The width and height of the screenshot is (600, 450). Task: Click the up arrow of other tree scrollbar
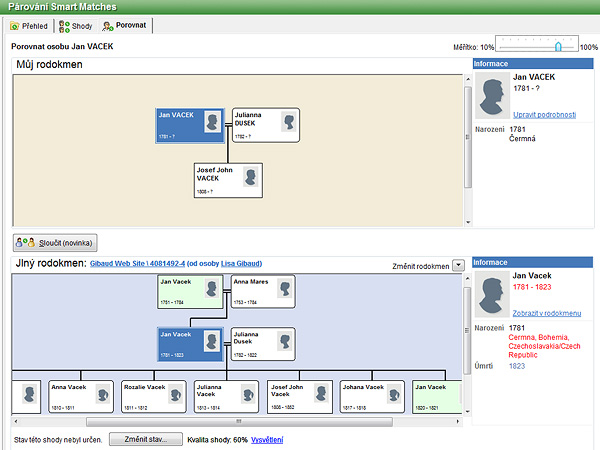click(x=467, y=279)
